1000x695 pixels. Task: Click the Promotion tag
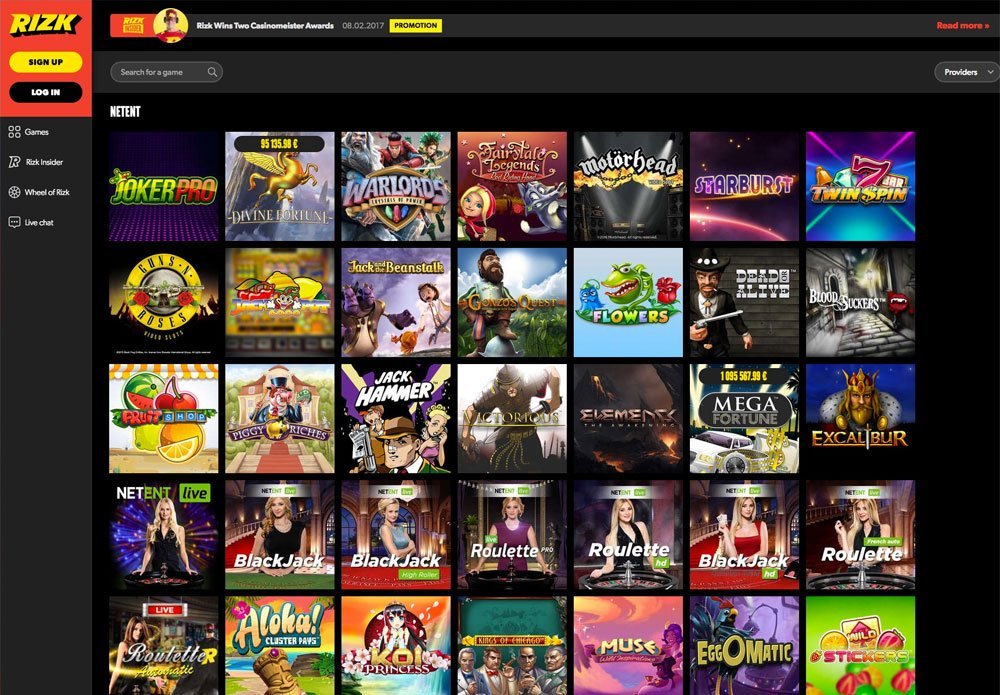(416, 26)
